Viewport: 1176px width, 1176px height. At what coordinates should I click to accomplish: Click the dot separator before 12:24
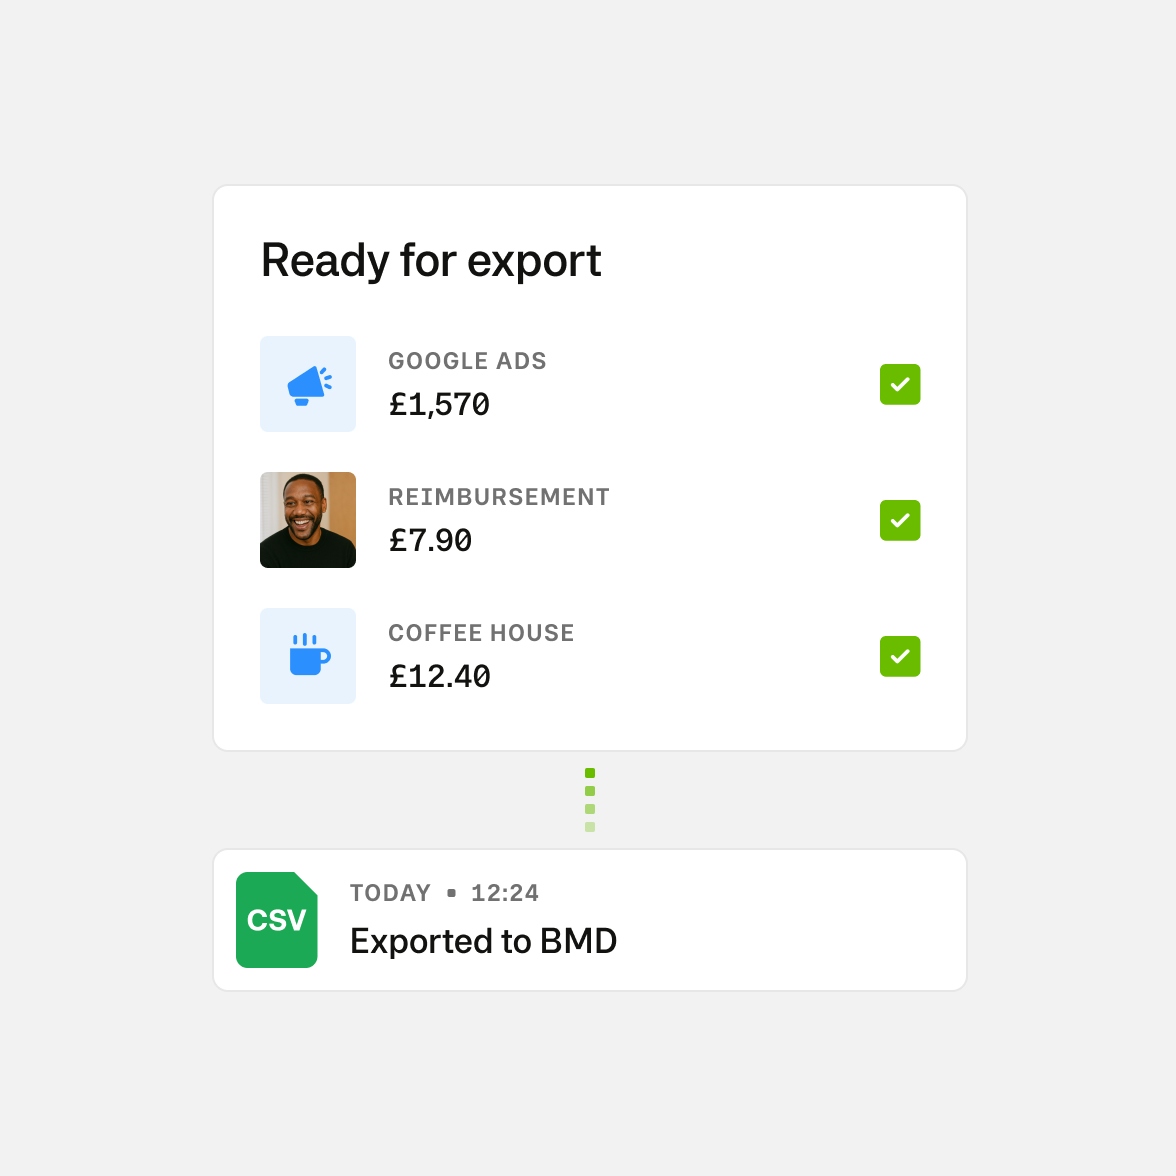[451, 893]
